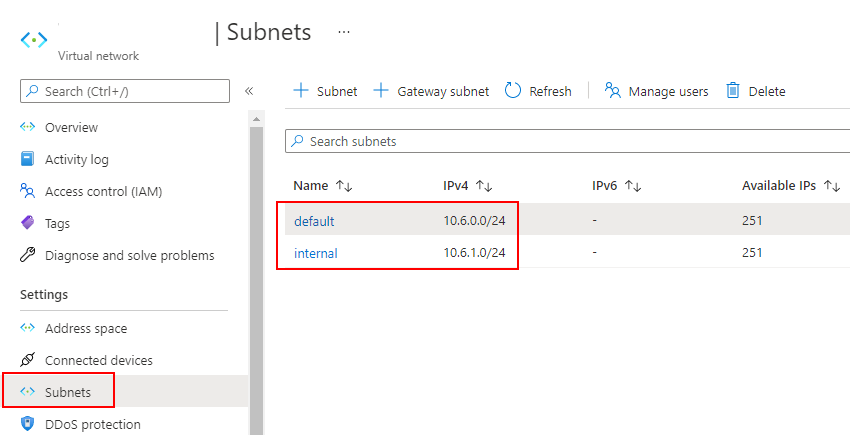Sort by Name column arrows

pyautogui.click(x=344, y=186)
